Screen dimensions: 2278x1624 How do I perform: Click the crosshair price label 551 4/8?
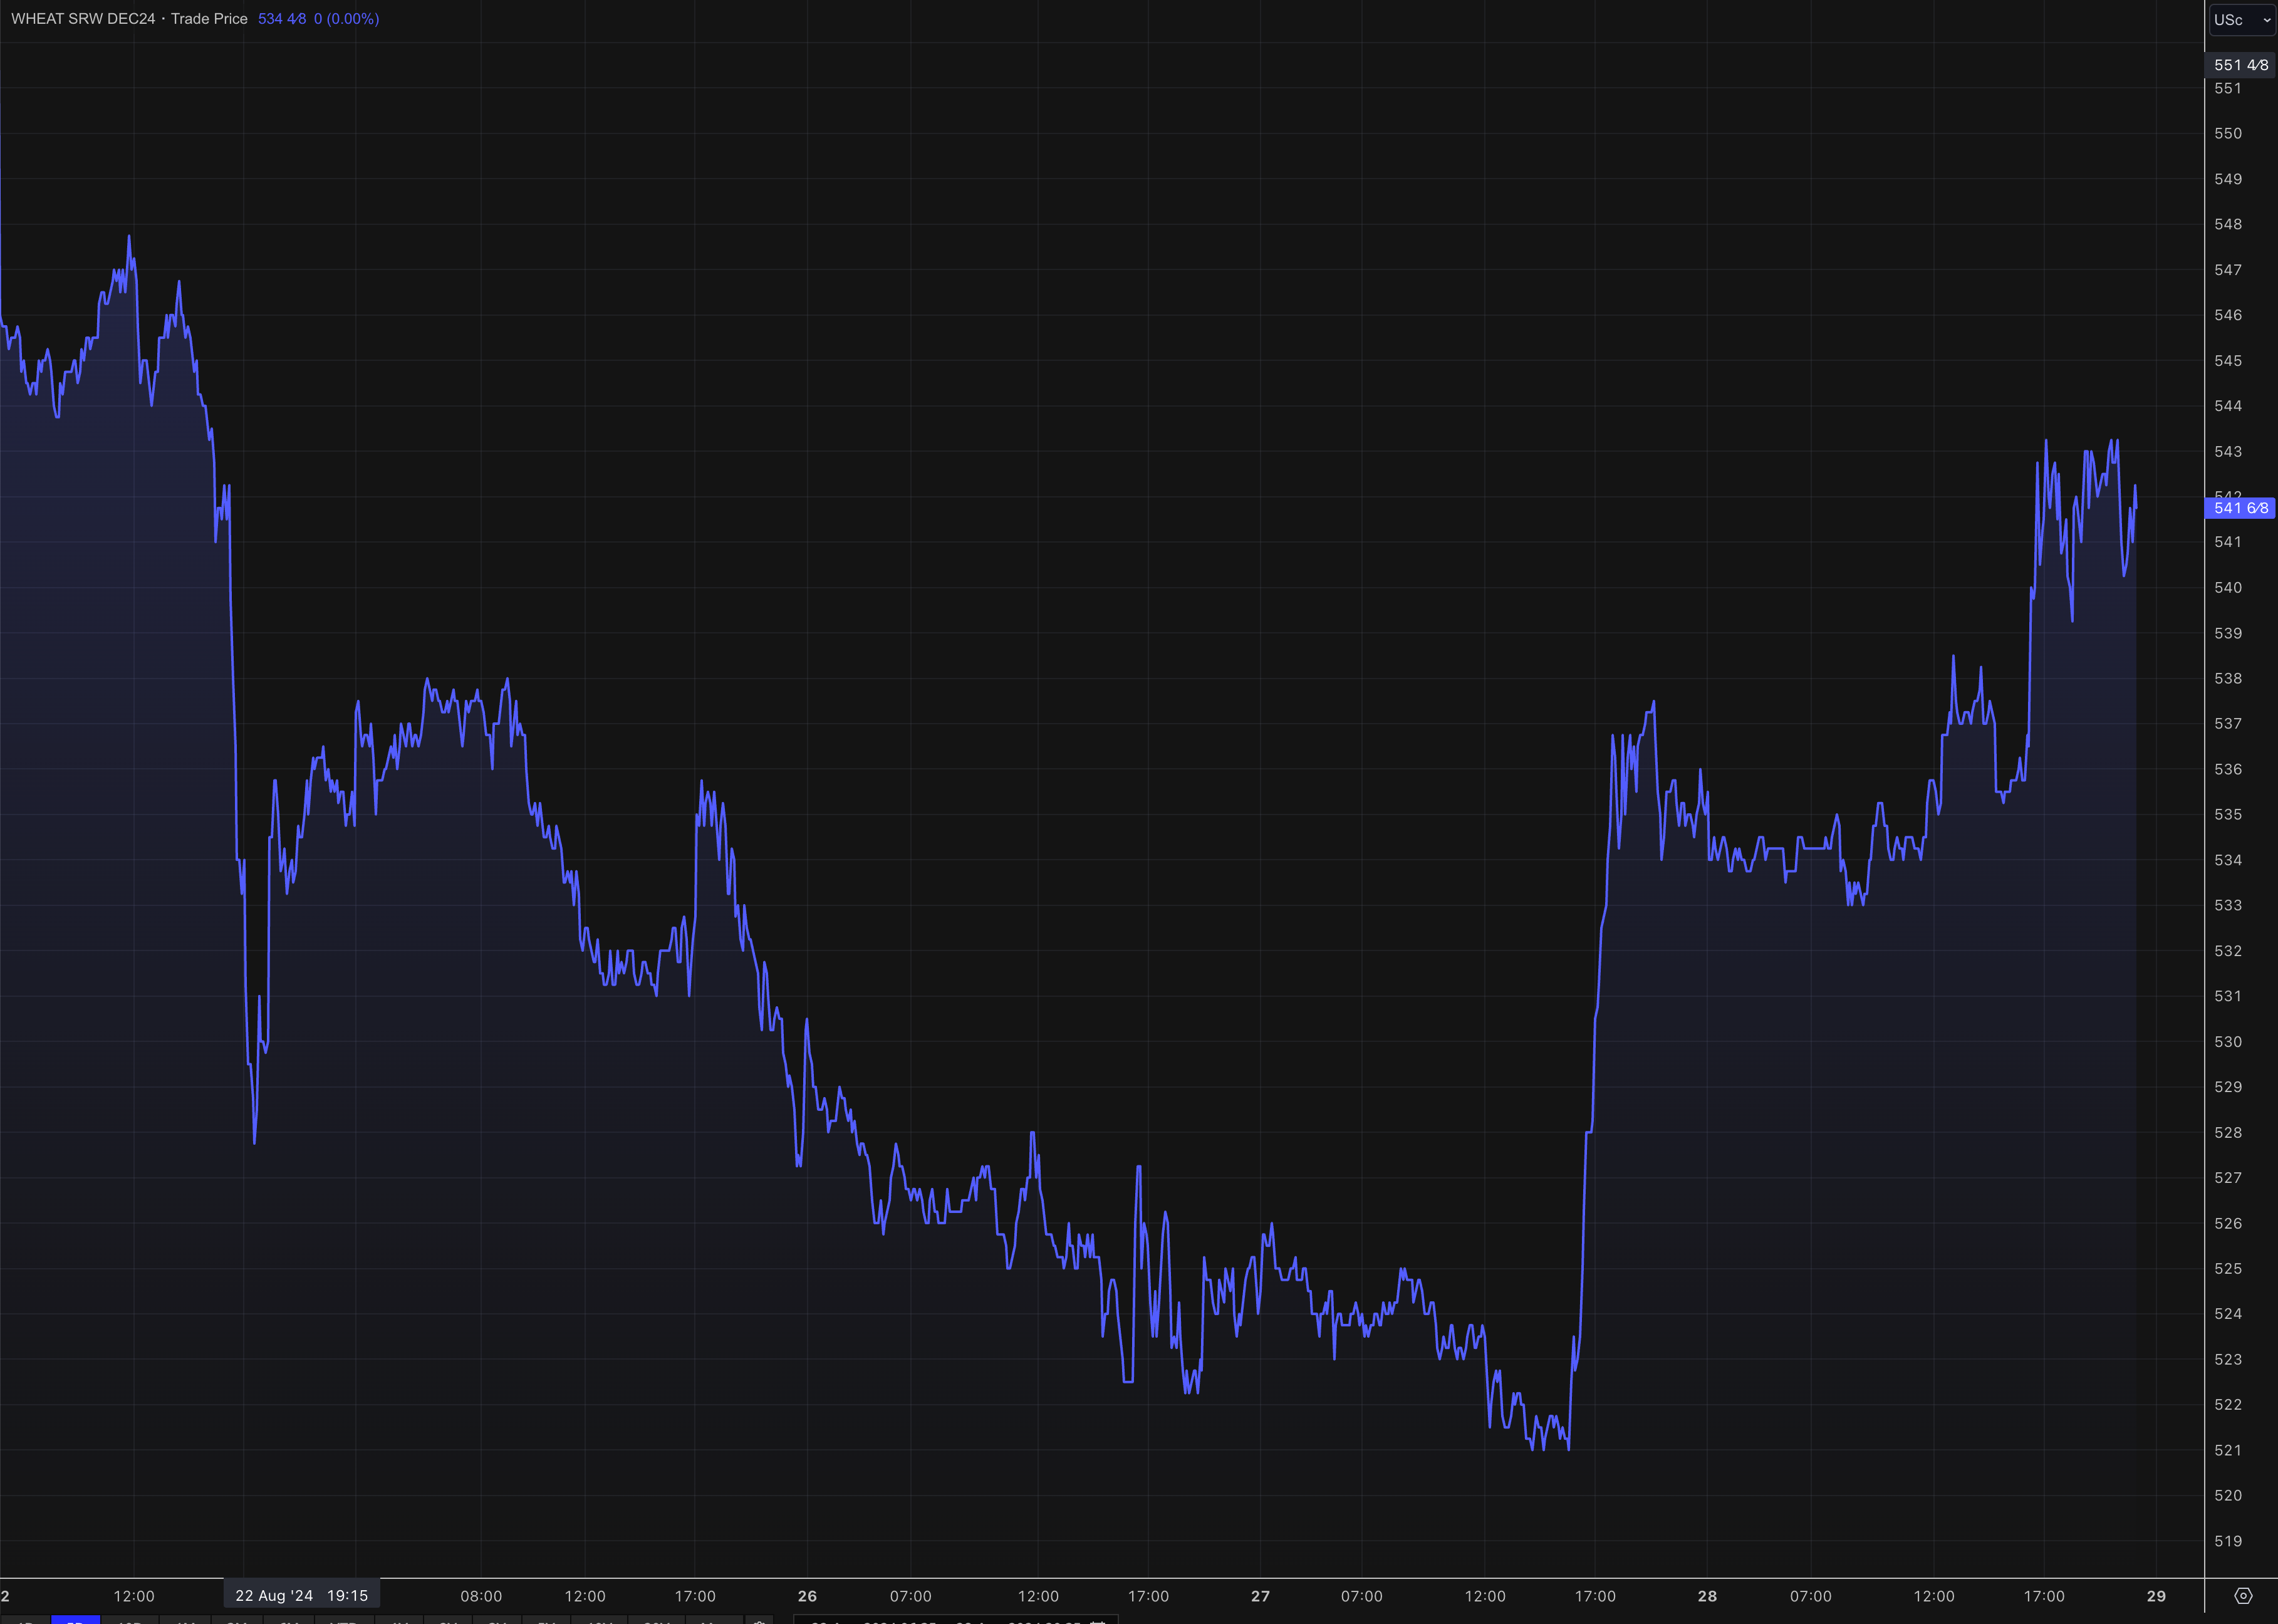2241,65
